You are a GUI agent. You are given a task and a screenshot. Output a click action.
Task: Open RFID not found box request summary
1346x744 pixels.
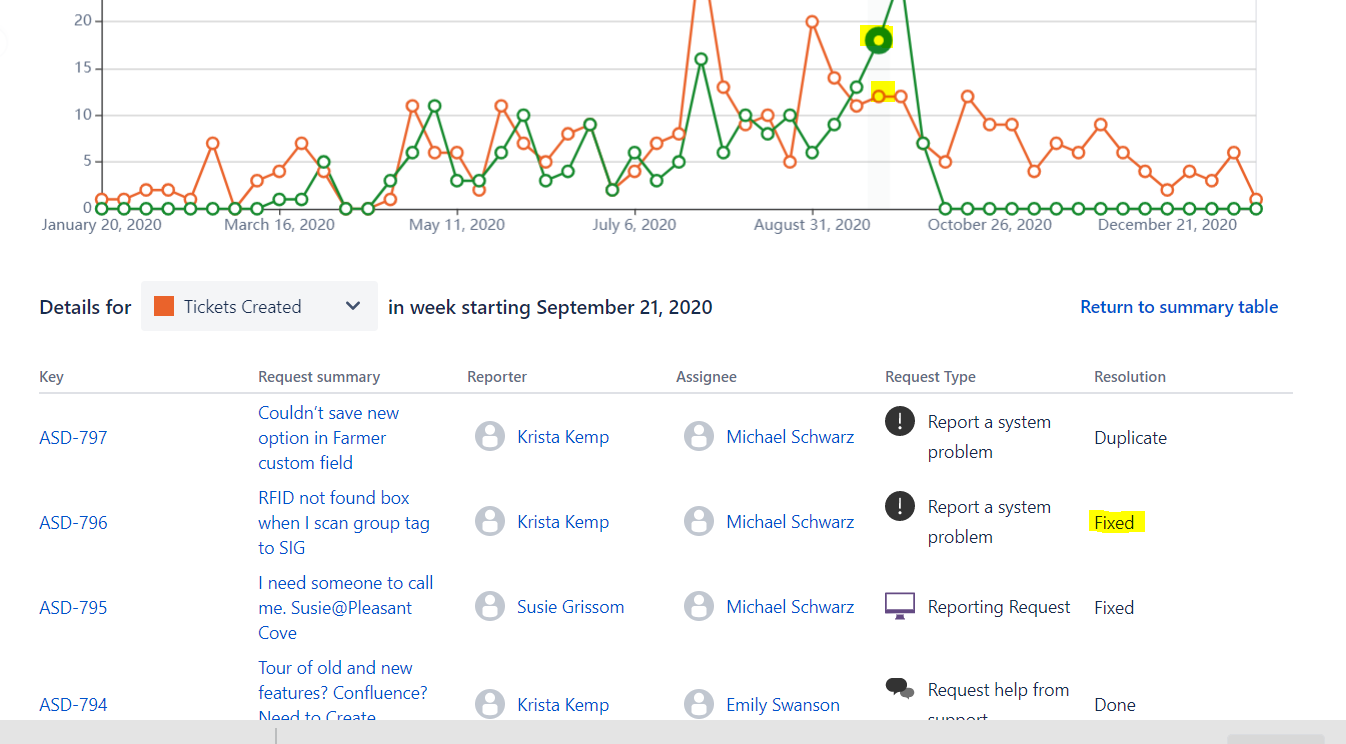(x=344, y=523)
